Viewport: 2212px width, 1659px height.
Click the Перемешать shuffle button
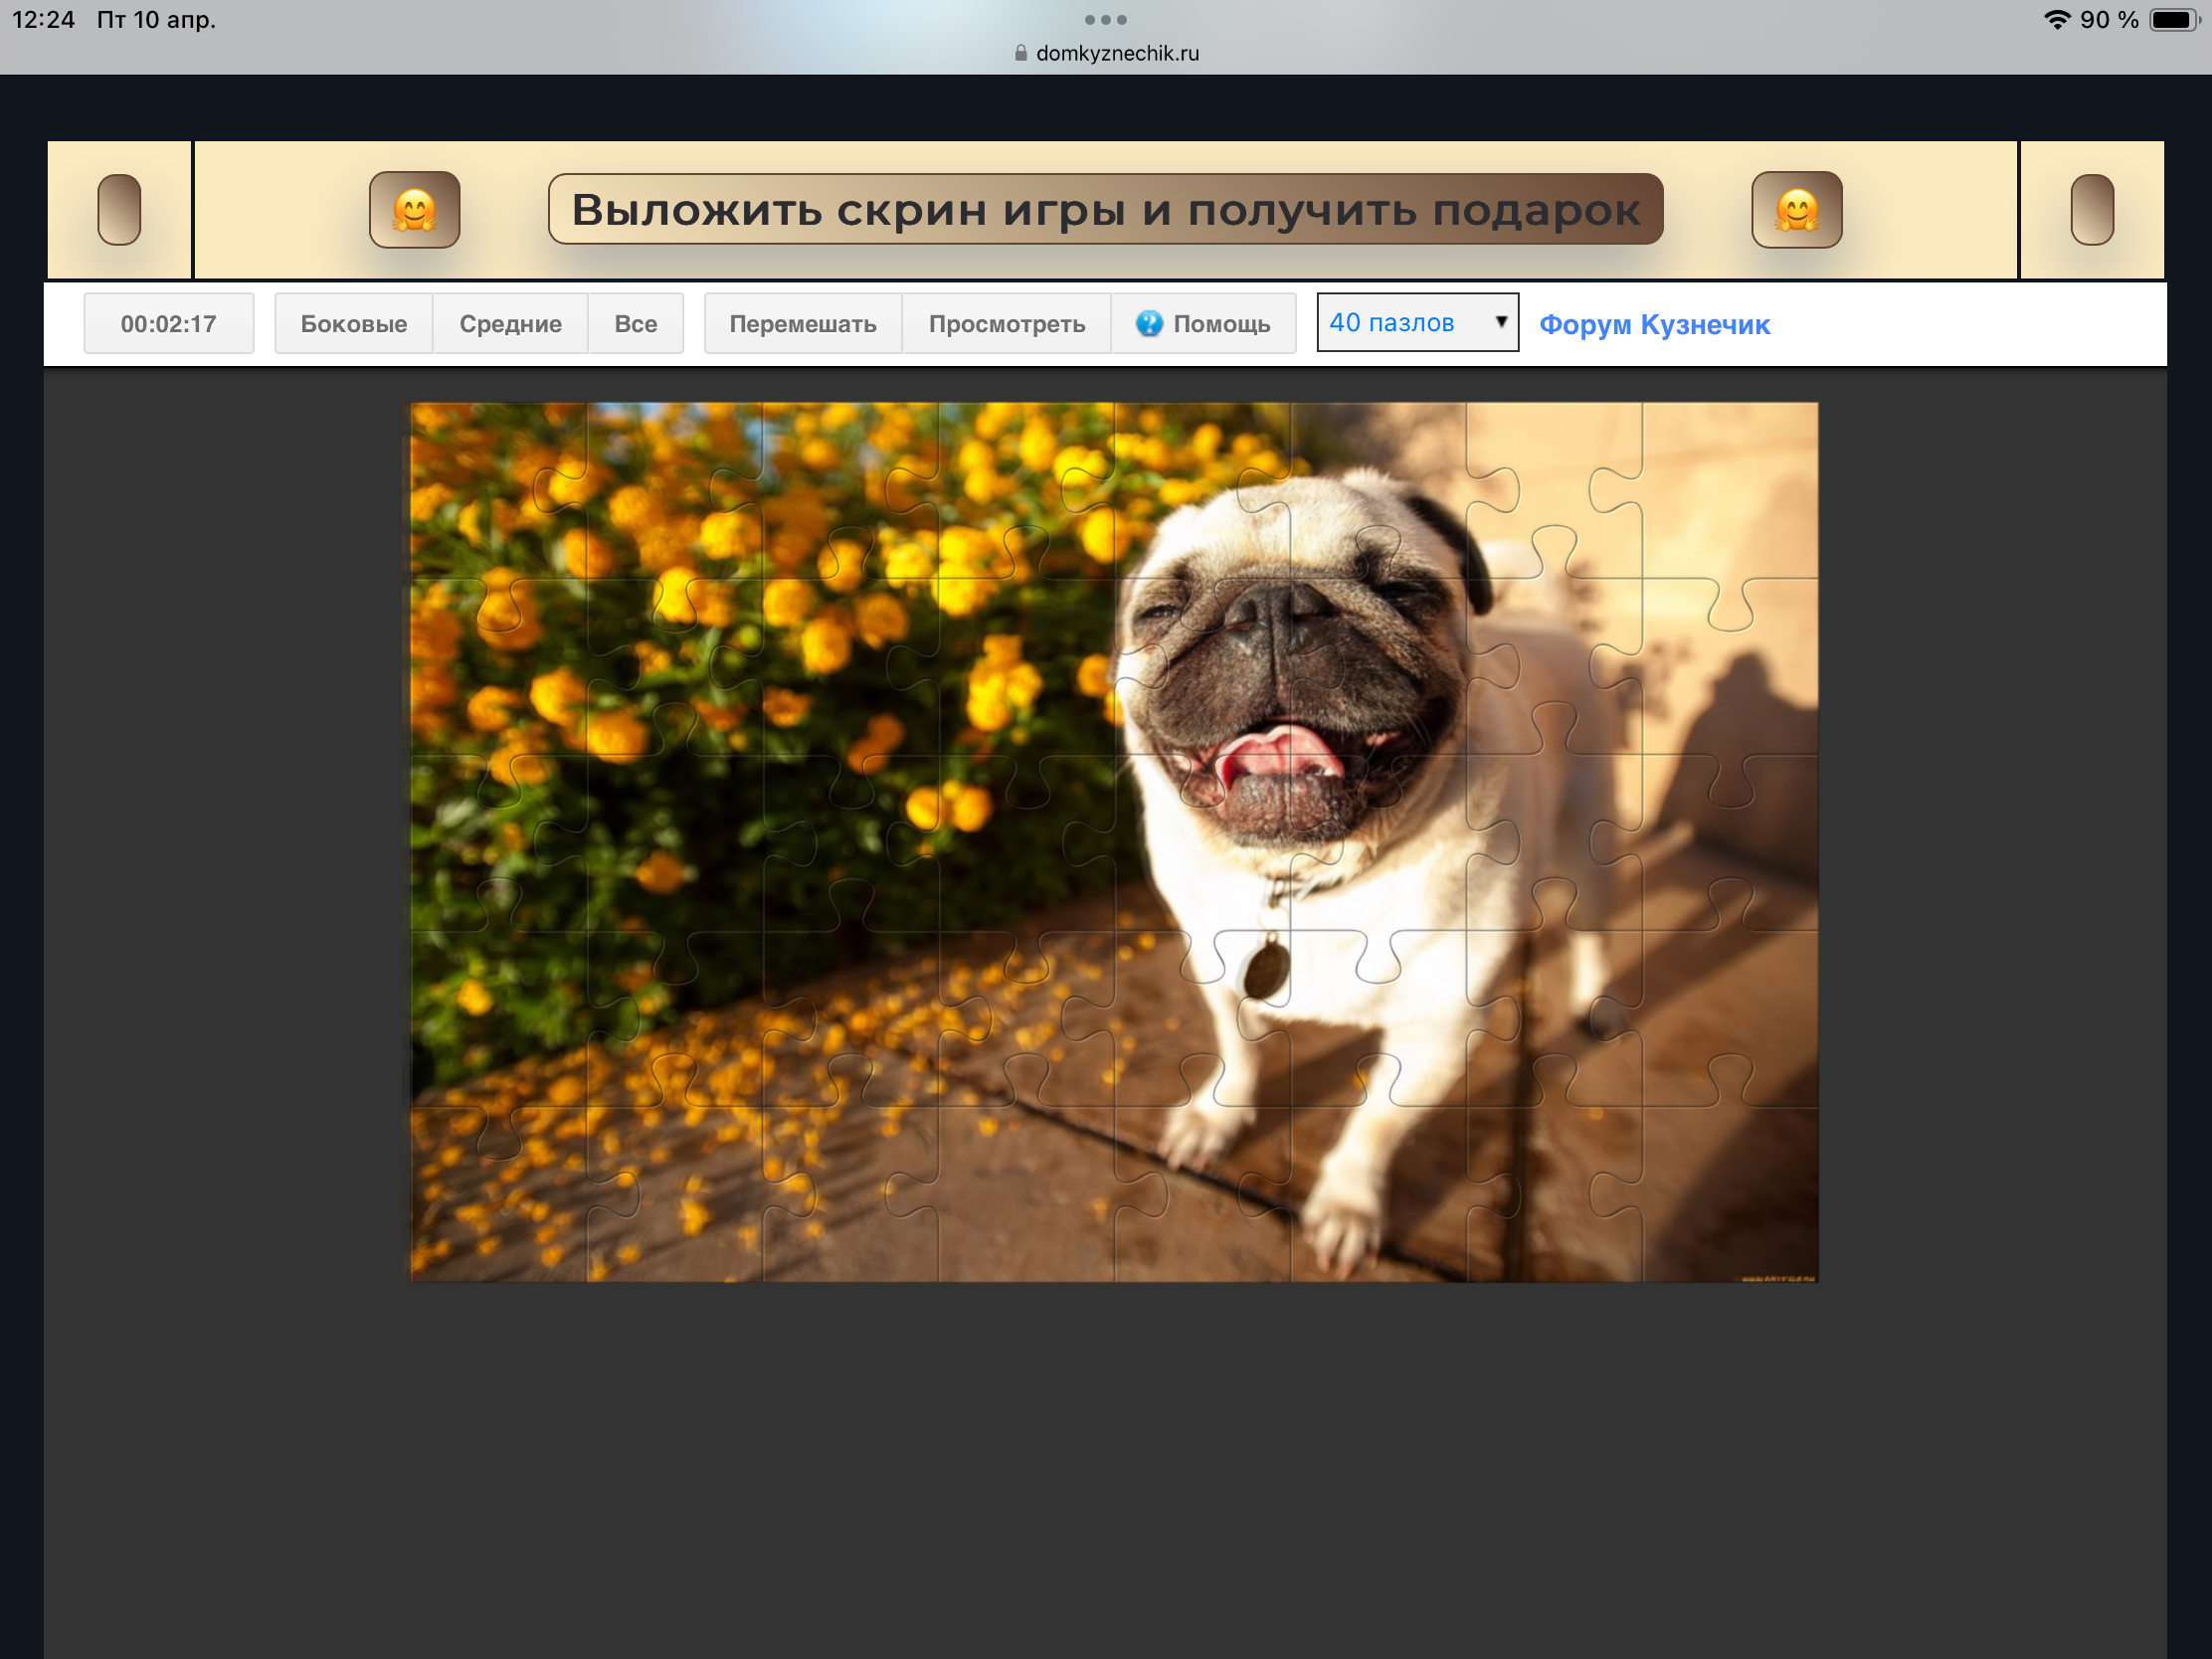pos(802,324)
